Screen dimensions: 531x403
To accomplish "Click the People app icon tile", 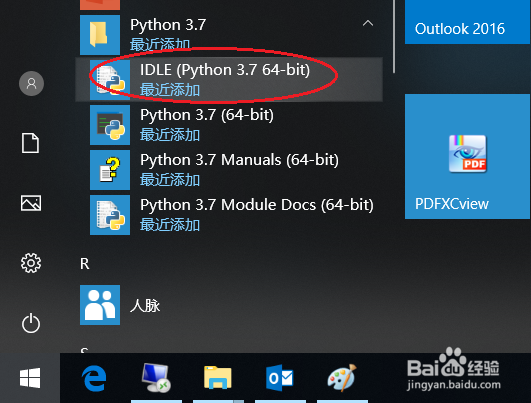I will 100,305.
